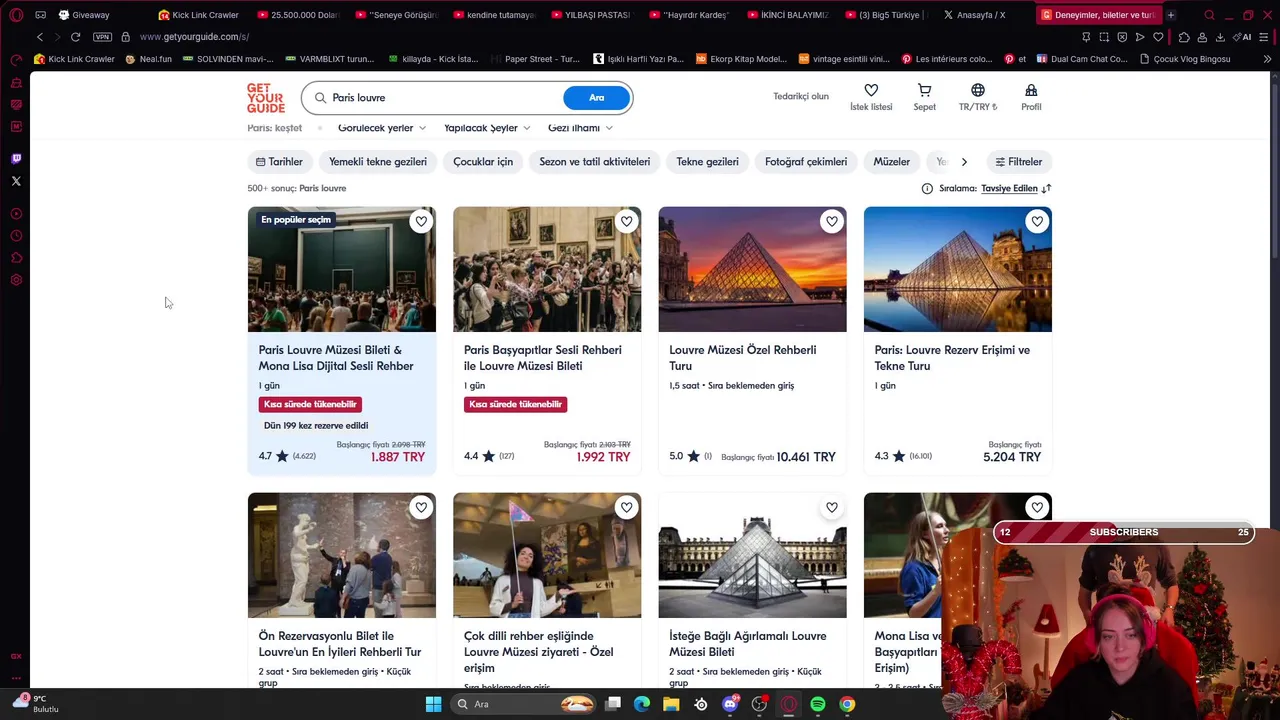Image resolution: width=1280 pixels, height=720 pixels.
Task: Click the GetYourGuide logo
Action: click(266, 98)
